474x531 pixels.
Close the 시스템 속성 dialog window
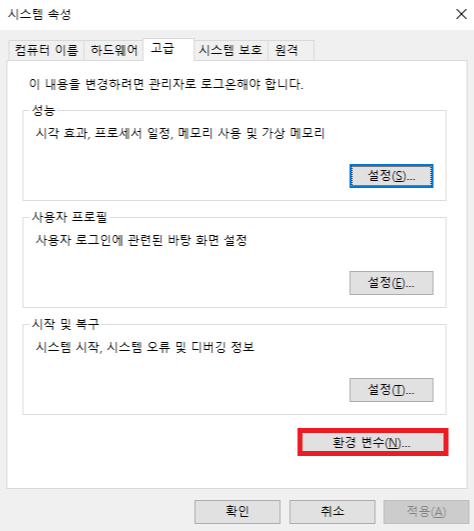[x=461, y=14]
